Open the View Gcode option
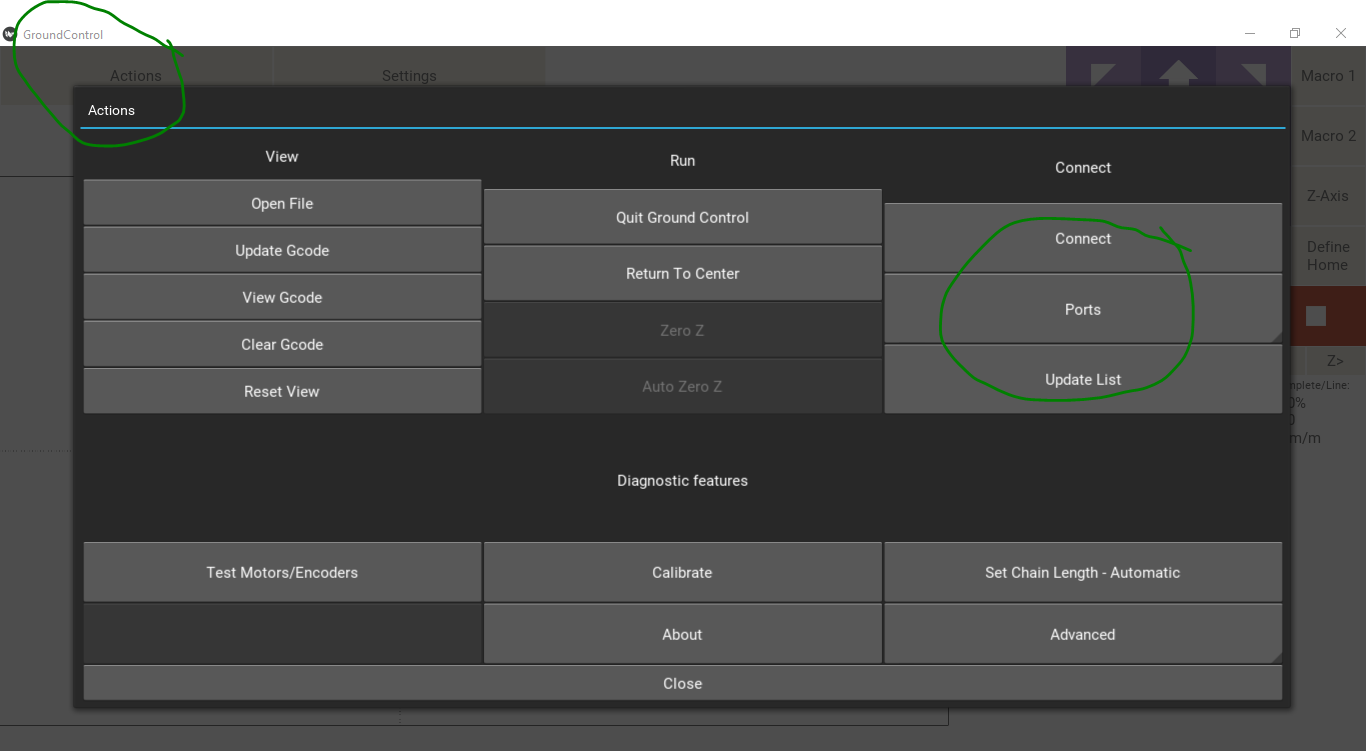 pyautogui.click(x=282, y=297)
